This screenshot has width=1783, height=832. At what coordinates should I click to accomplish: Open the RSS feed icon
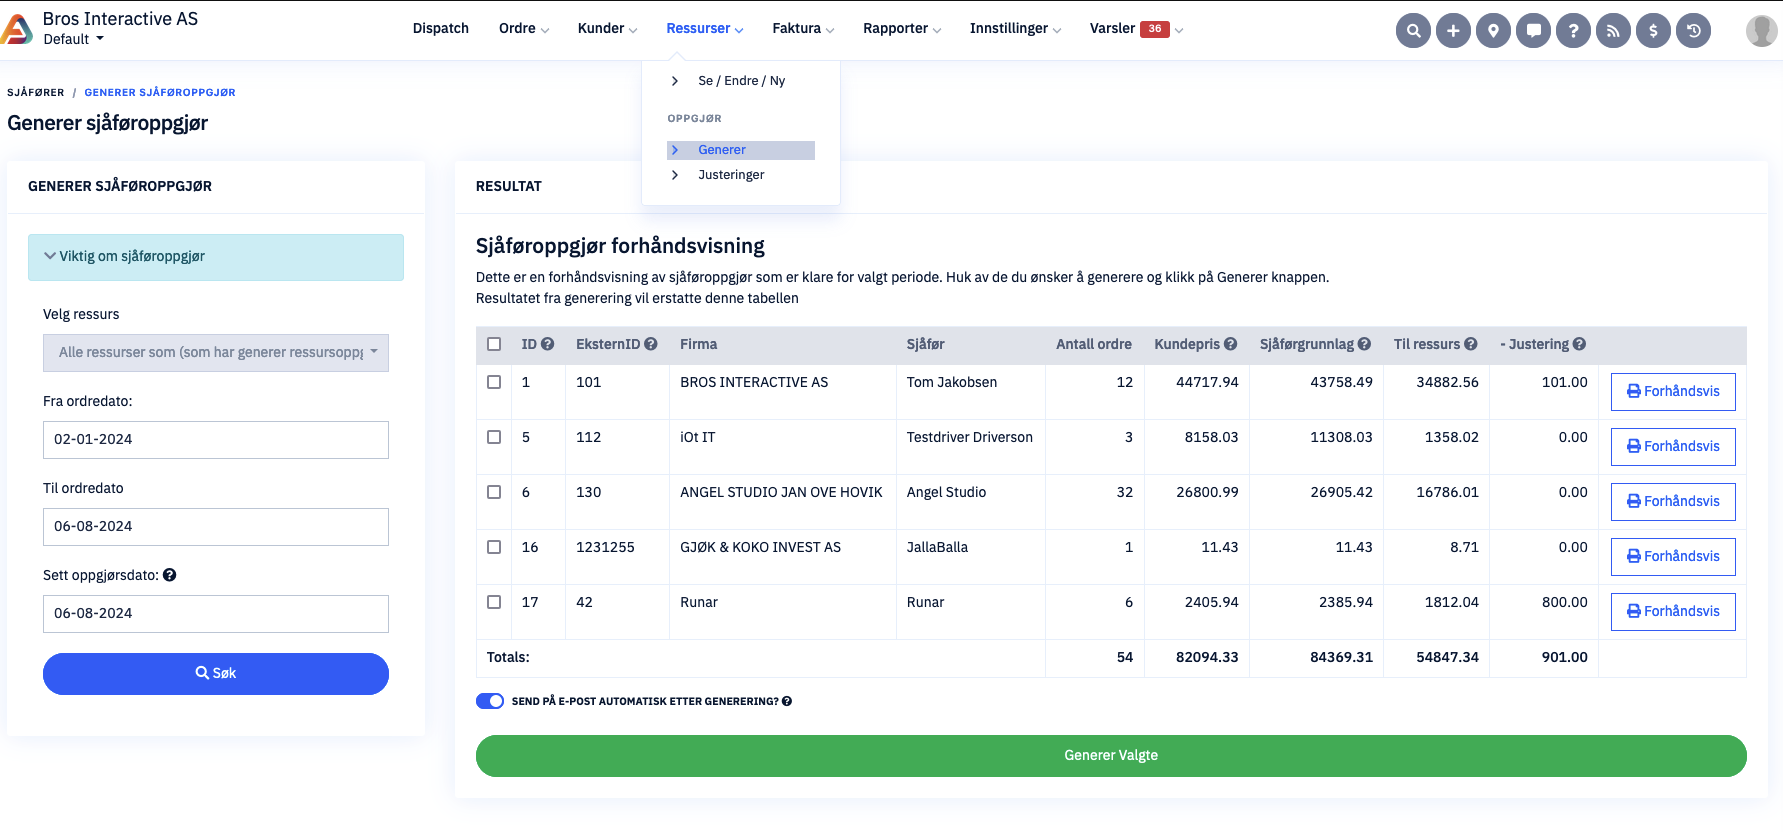[1613, 30]
